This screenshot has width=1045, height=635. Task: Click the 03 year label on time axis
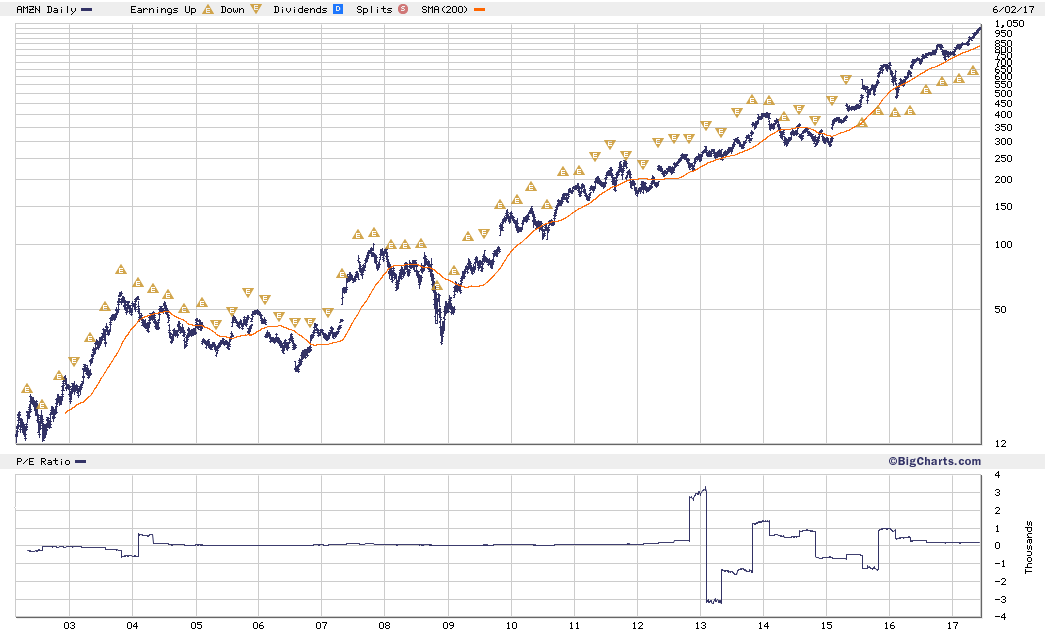tap(69, 626)
